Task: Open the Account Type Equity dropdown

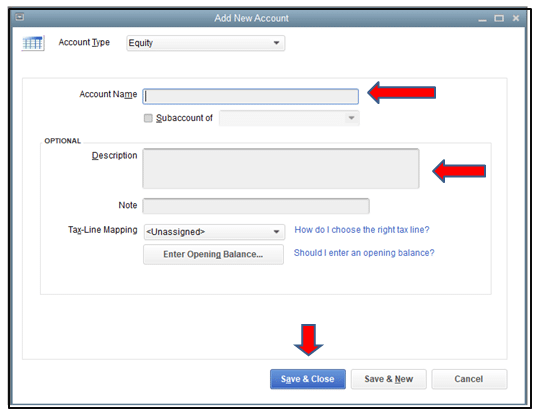Action: click(206, 43)
